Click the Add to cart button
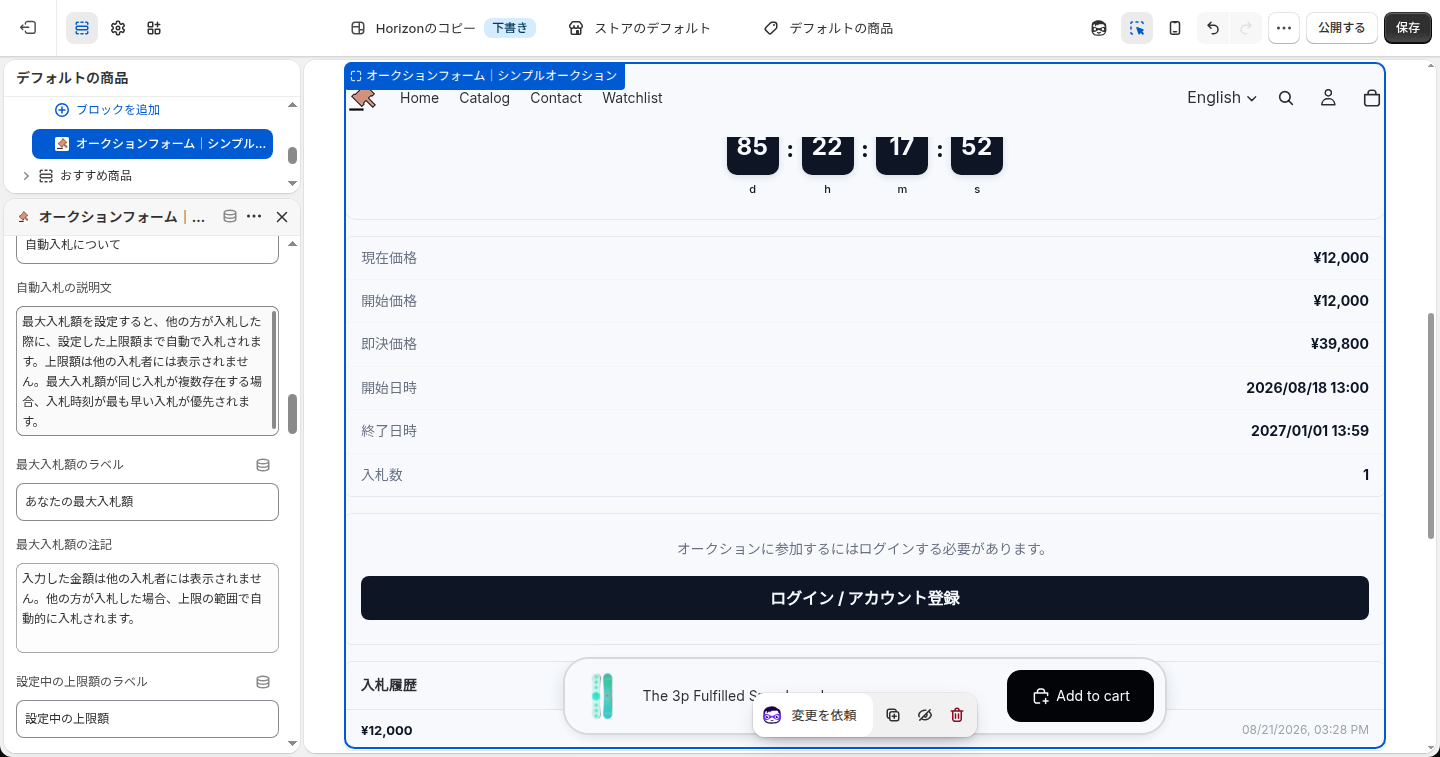1440x757 pixels. point(1080,696)
